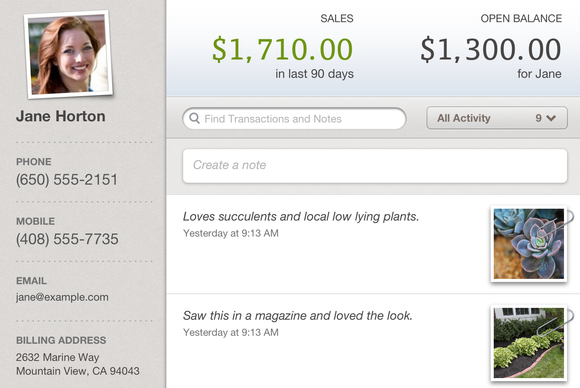Open the note about loving succulents
Image resolution: width=580 pixels, height=388 pixels.
[301, 217]
